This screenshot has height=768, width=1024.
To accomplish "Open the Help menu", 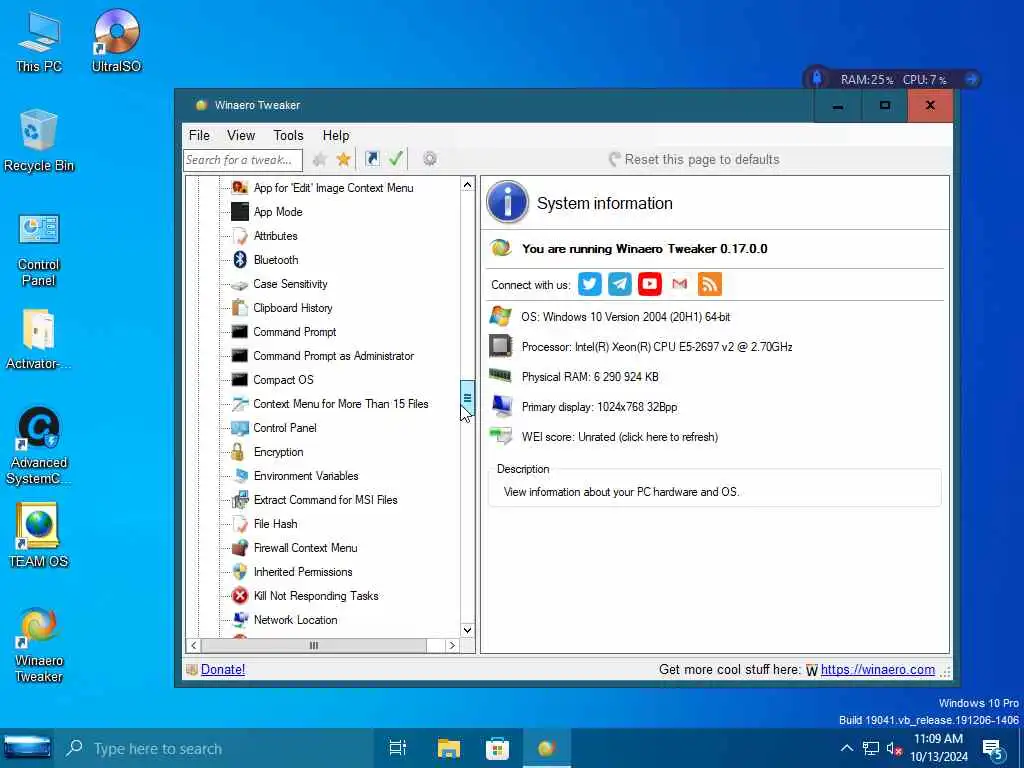I will [x=336, y=135].
